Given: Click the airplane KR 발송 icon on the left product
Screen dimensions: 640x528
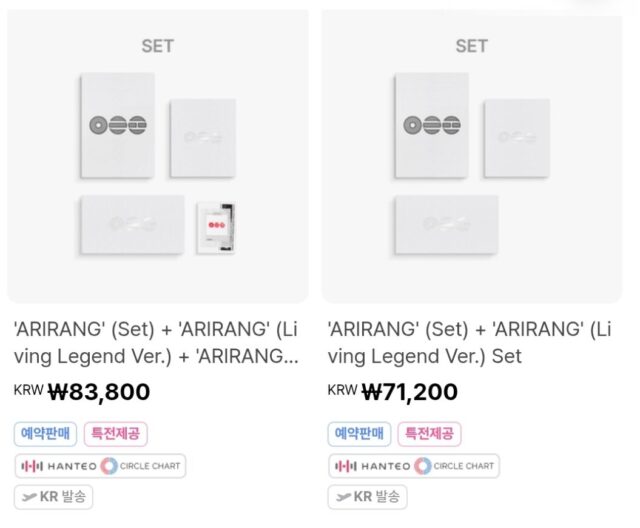Looking at the screenshot, I should [30, 497].
